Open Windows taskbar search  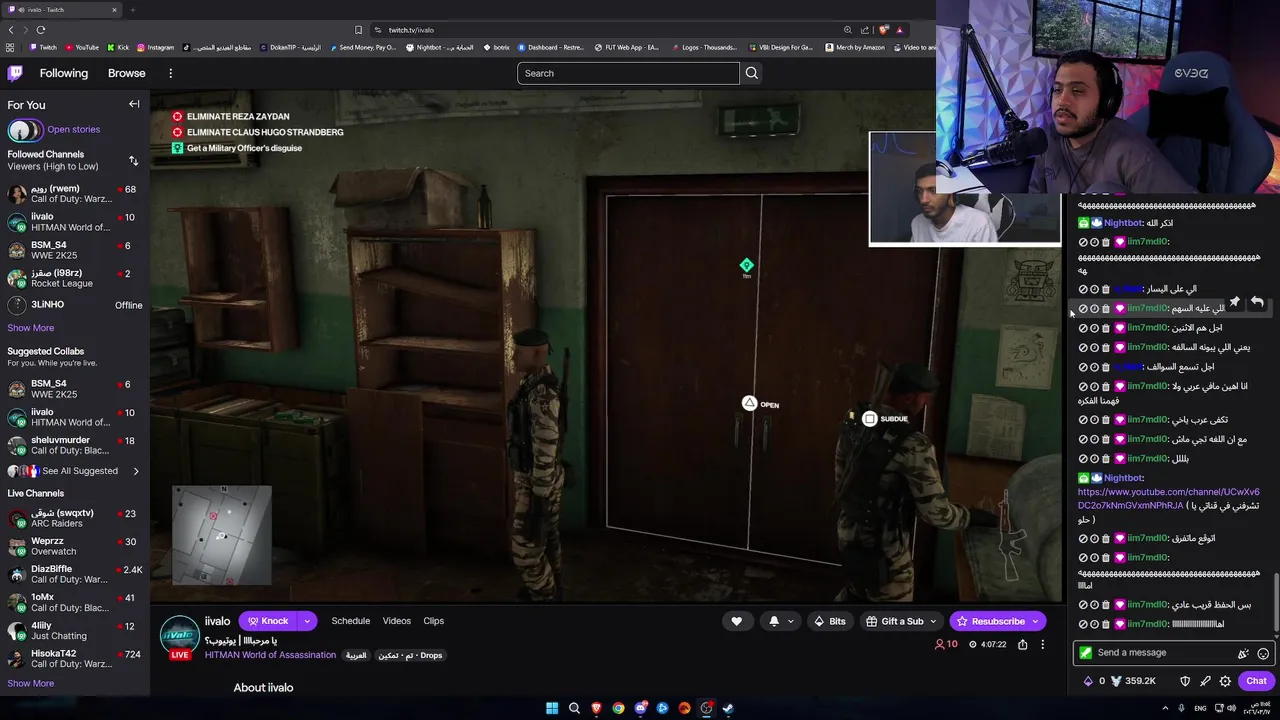pos(574,708)
